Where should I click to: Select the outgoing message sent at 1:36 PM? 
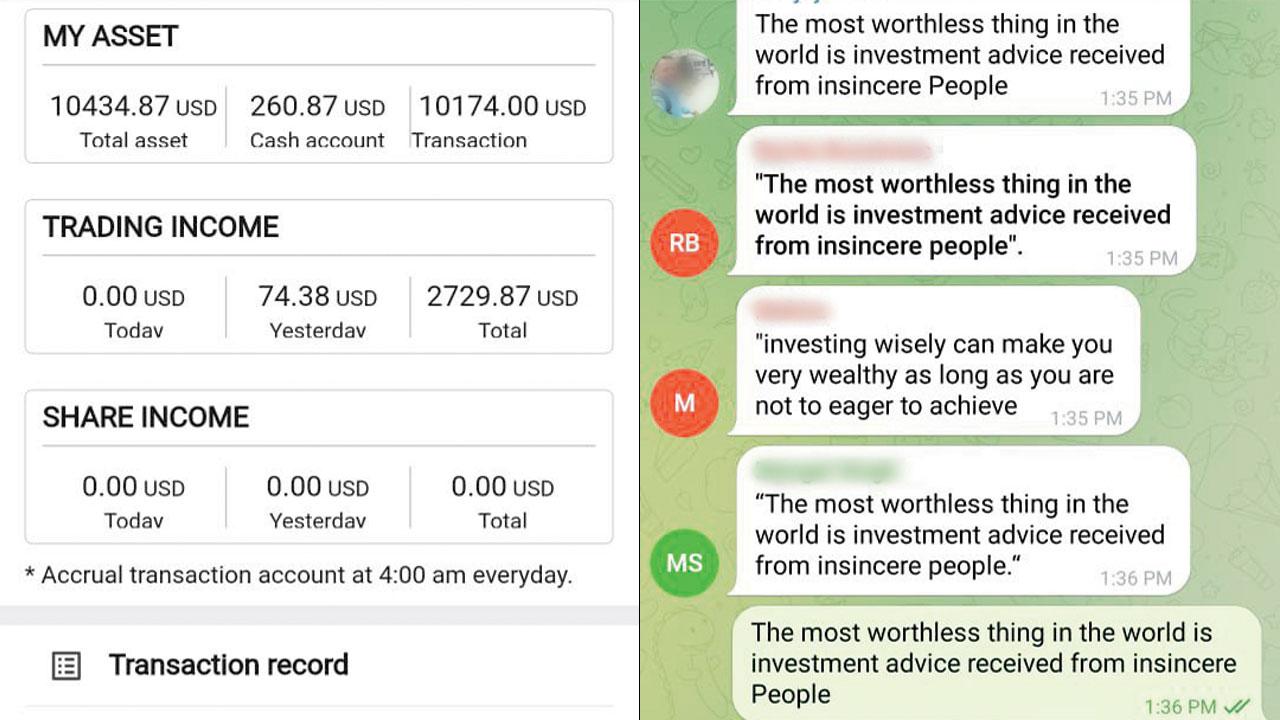994,663
